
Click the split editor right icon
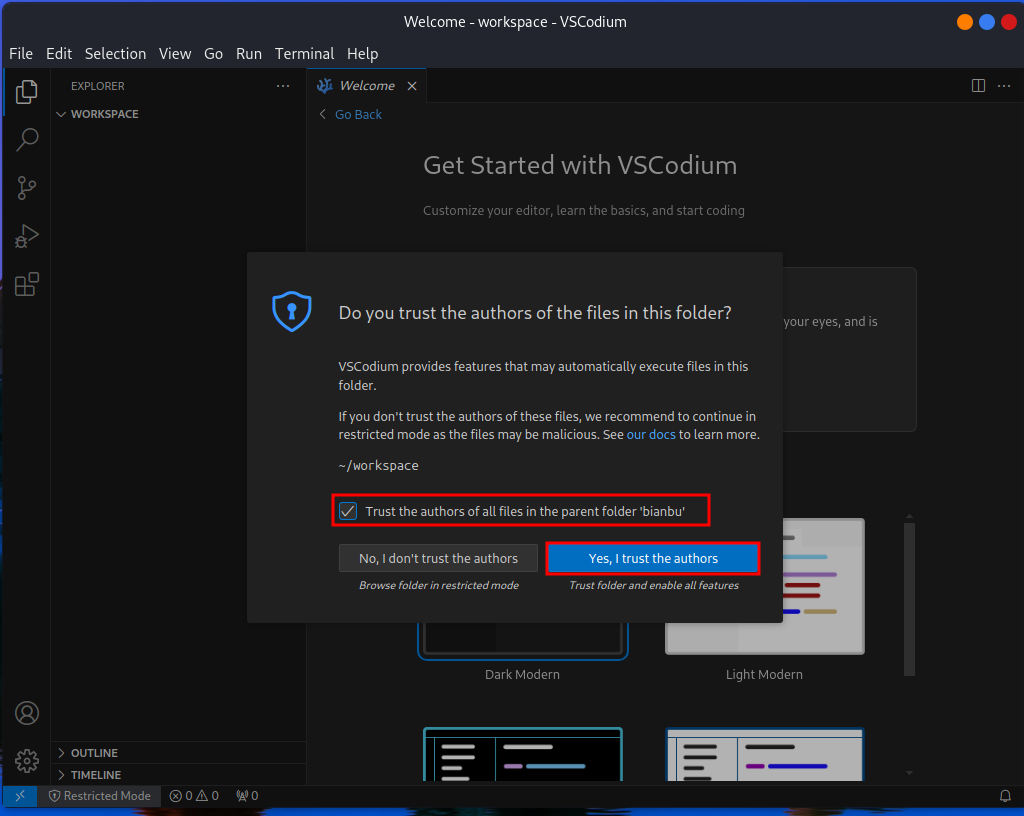pyautogui.click(x=978, y=86)
